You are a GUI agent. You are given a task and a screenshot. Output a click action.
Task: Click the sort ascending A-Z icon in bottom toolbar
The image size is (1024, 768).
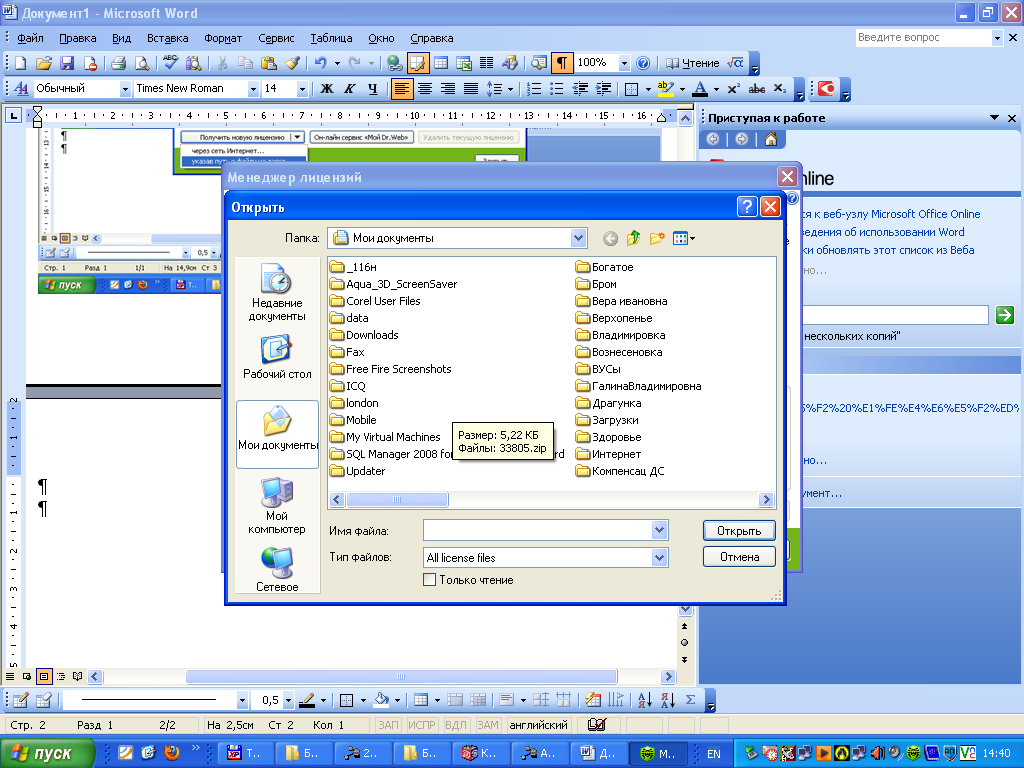(645, 700)
